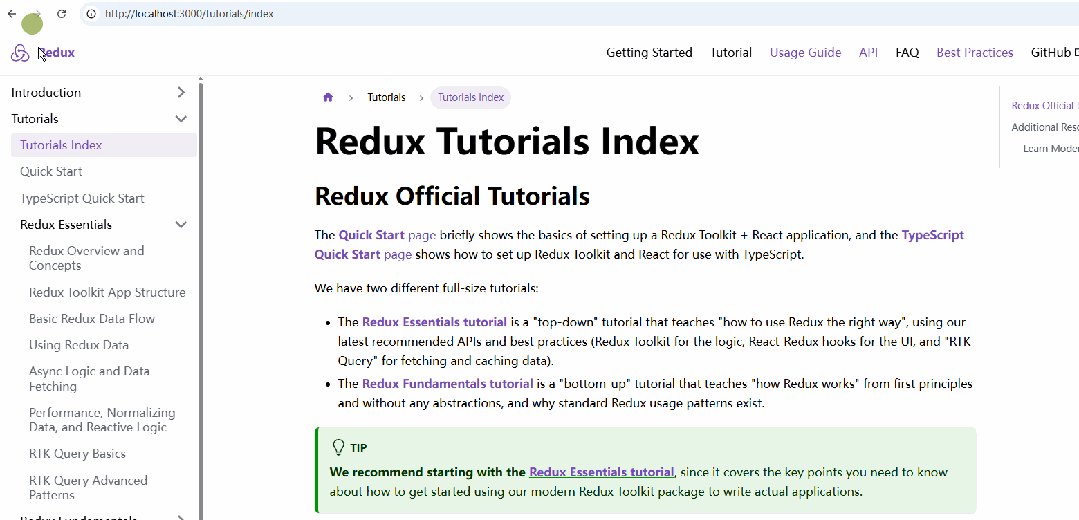Jump to Additional Resources in TOC

coord(1043,127)
